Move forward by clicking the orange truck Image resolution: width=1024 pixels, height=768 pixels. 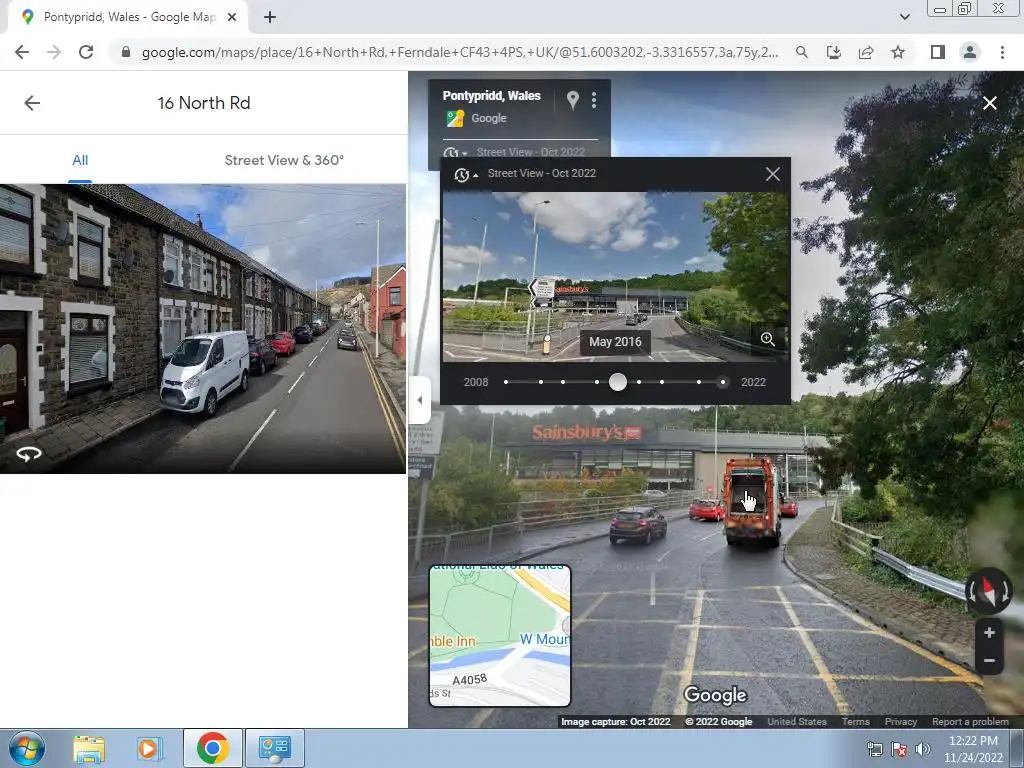tap(751, 502)
